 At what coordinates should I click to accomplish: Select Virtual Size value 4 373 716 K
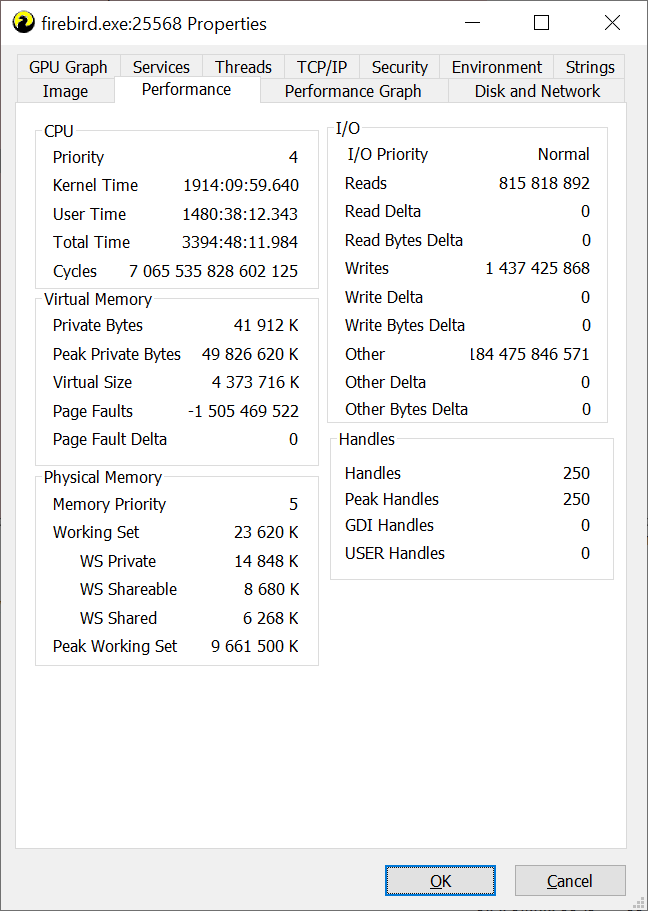coord(256,382)
